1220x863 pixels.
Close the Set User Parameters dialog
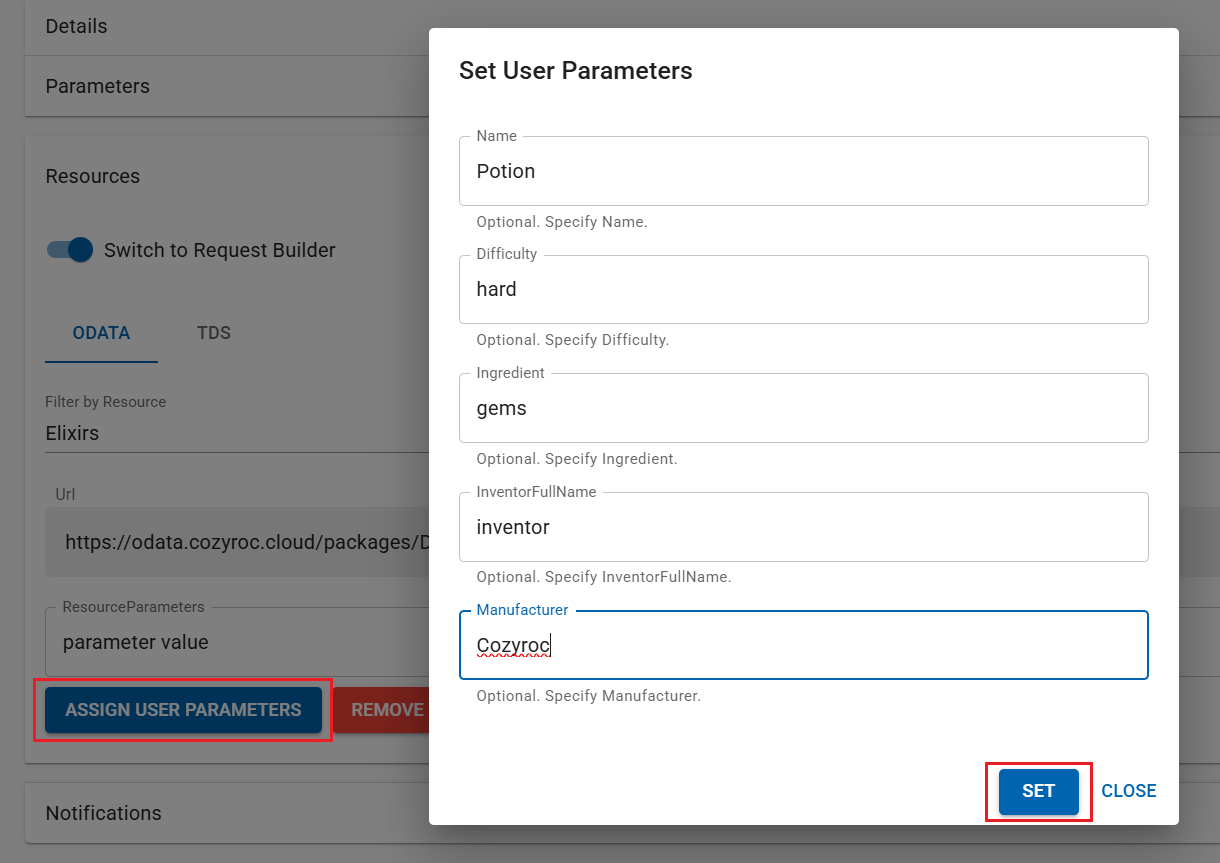(x=1128, y=791)
